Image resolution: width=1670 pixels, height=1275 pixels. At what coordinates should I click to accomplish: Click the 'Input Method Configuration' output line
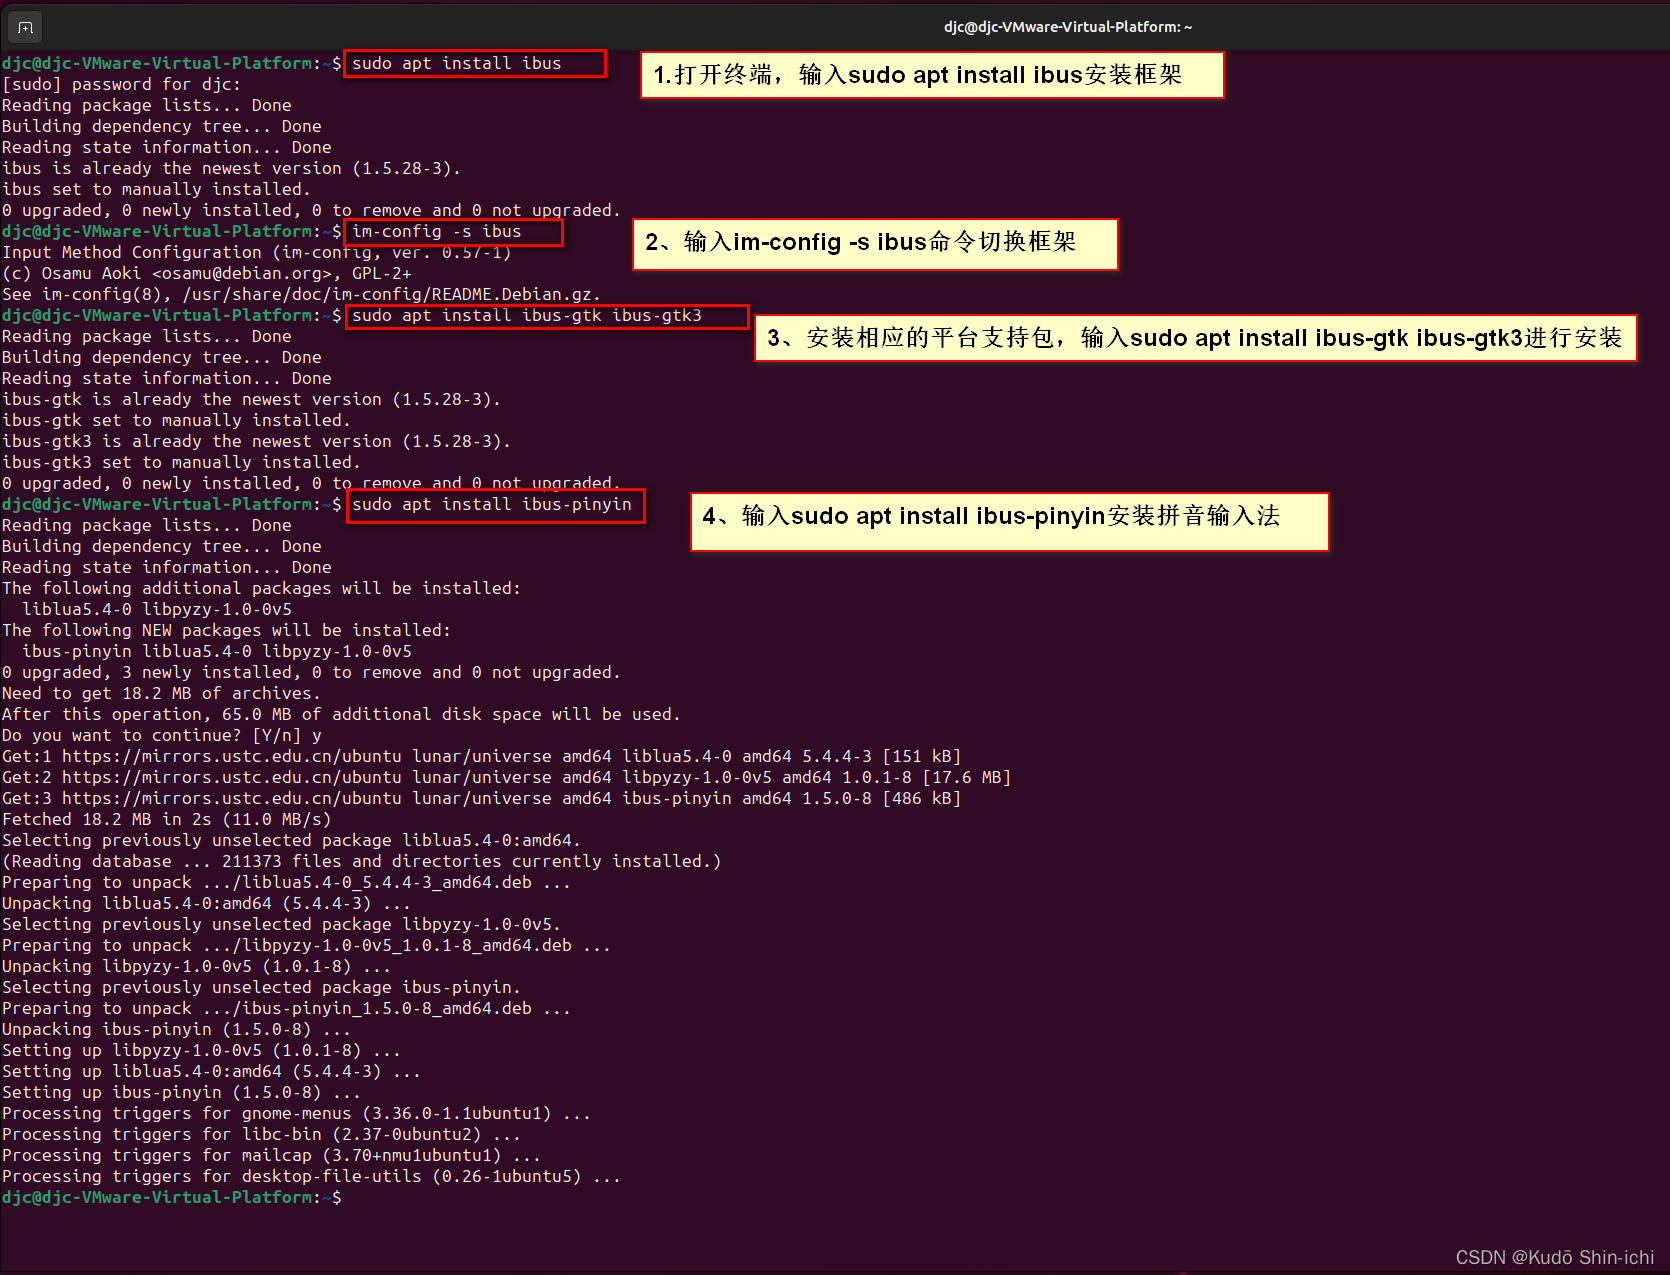point(257,252)
